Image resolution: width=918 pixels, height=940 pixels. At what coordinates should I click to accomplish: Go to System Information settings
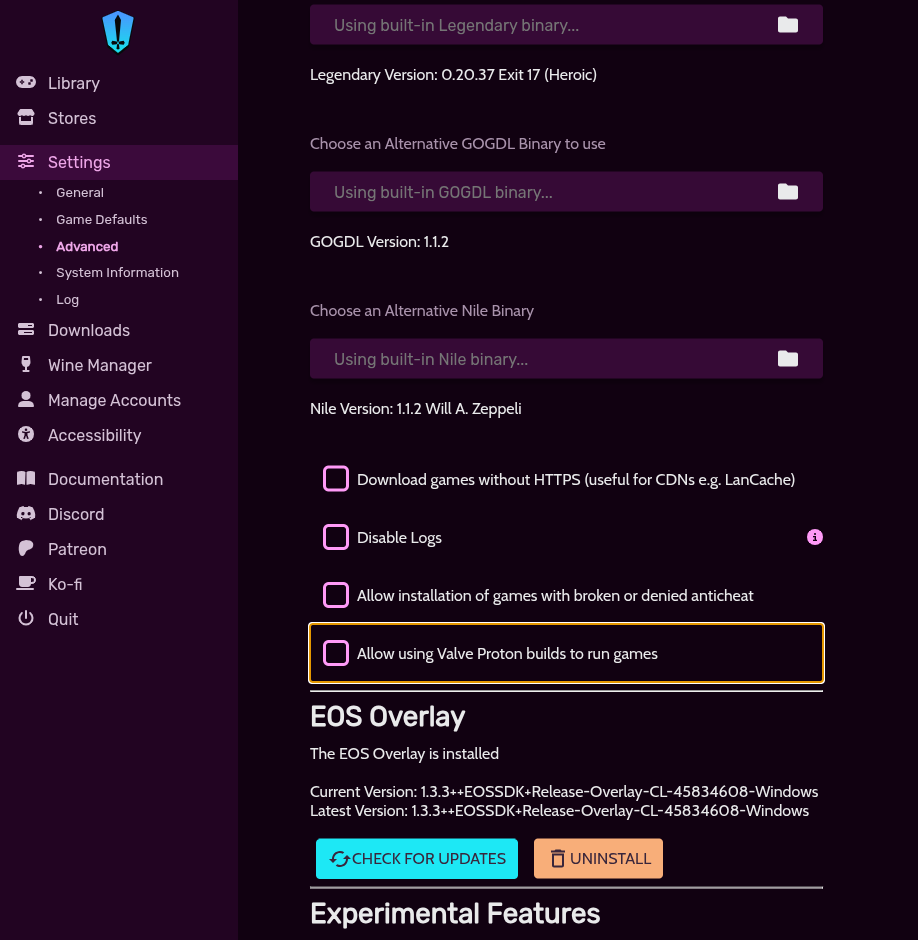click(x=117, y=273)
